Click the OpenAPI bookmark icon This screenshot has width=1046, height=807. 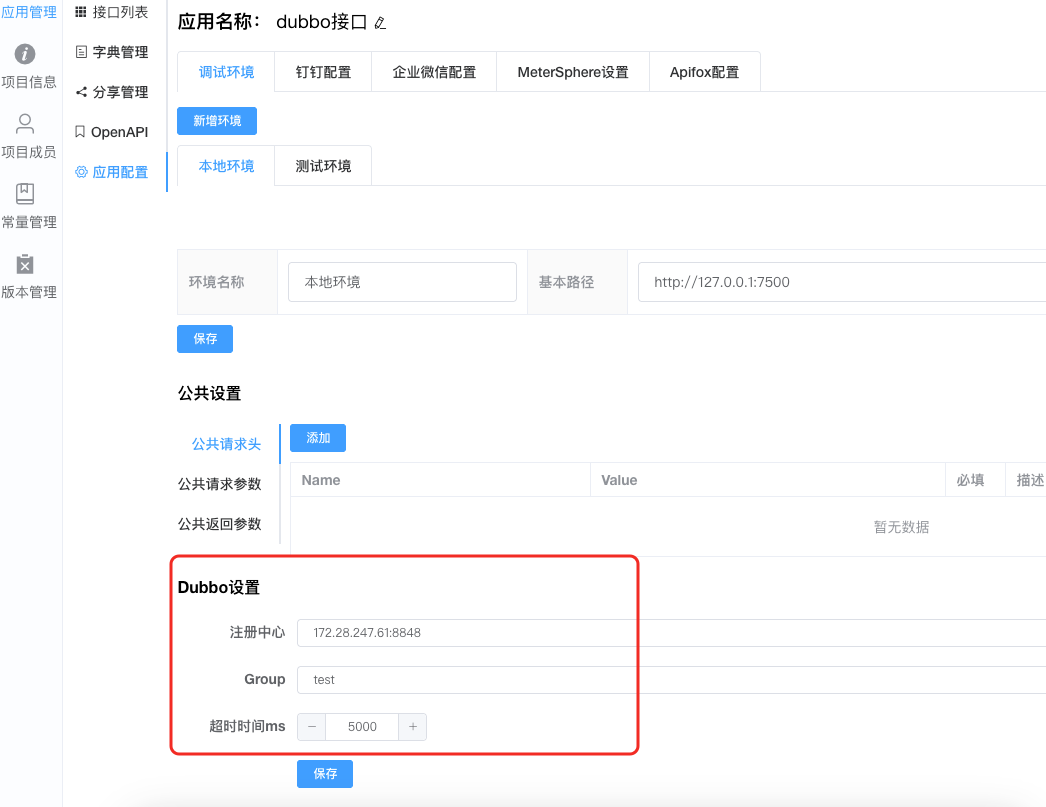coord(80,132)
